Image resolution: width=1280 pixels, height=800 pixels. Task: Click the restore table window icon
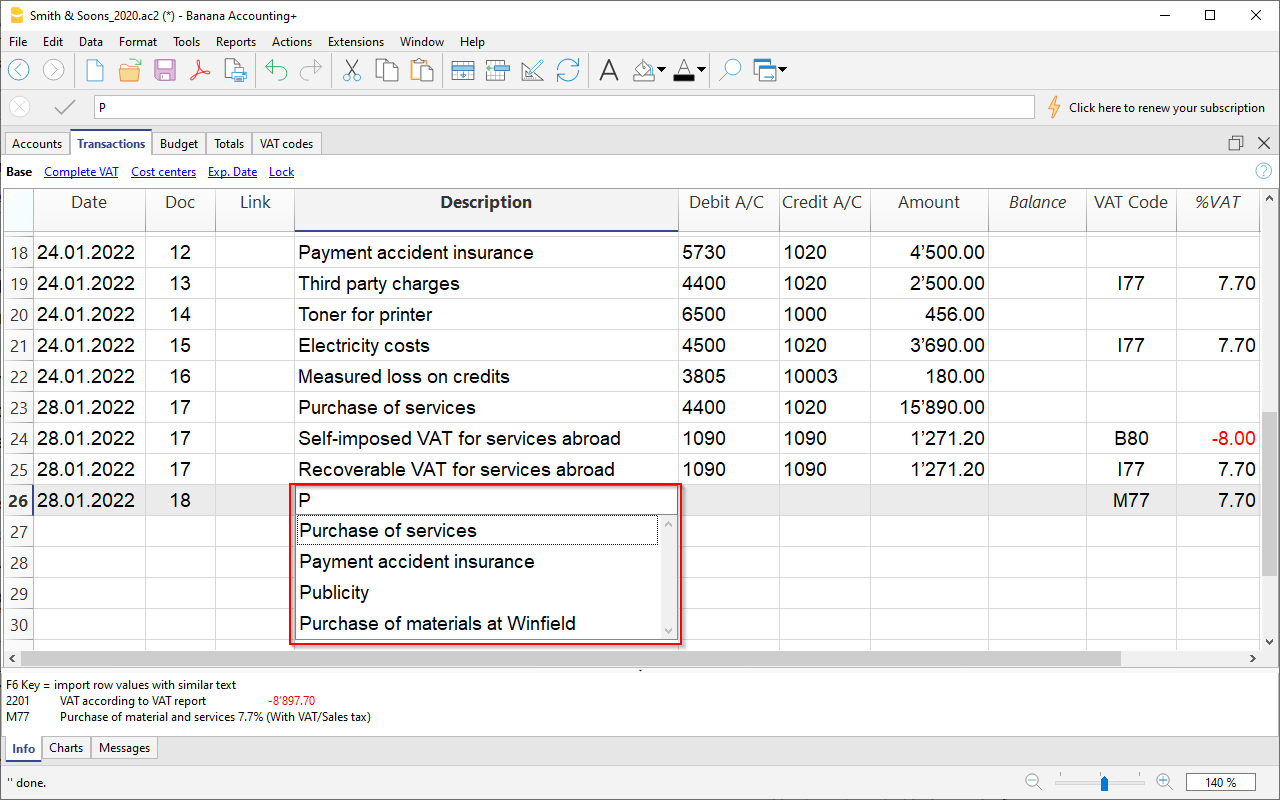[1236, 143]
